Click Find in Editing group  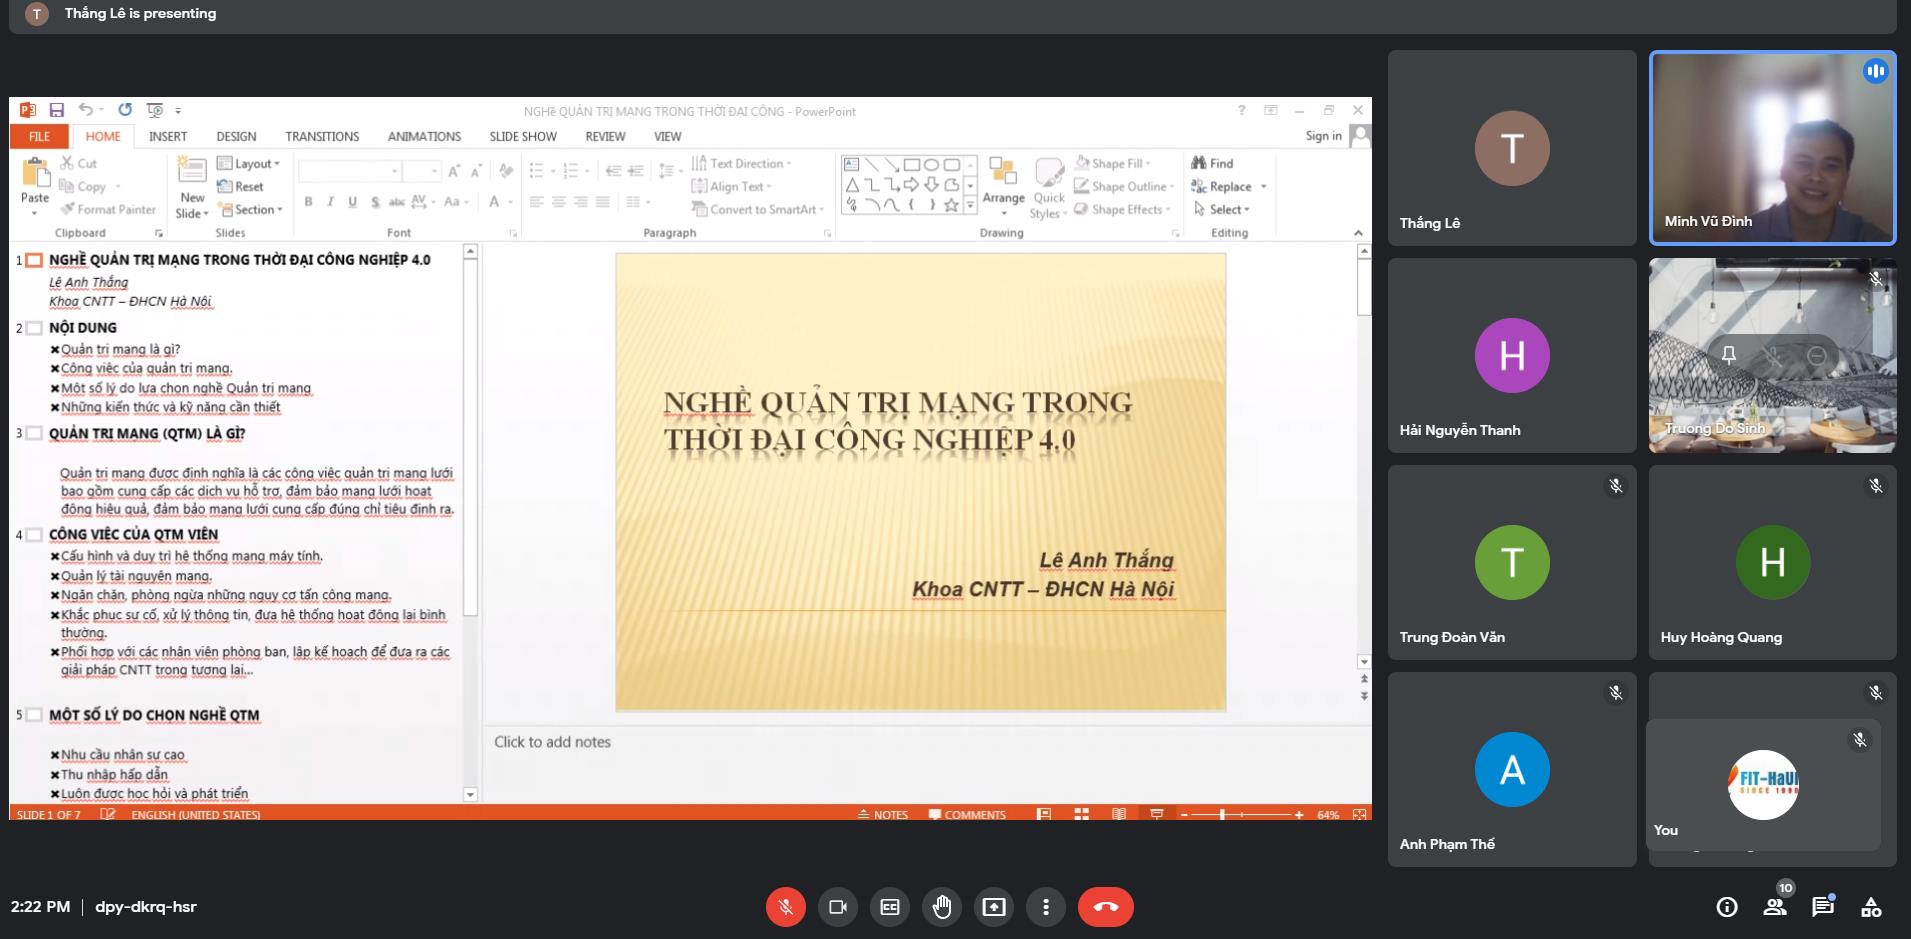coord(1212,163)
